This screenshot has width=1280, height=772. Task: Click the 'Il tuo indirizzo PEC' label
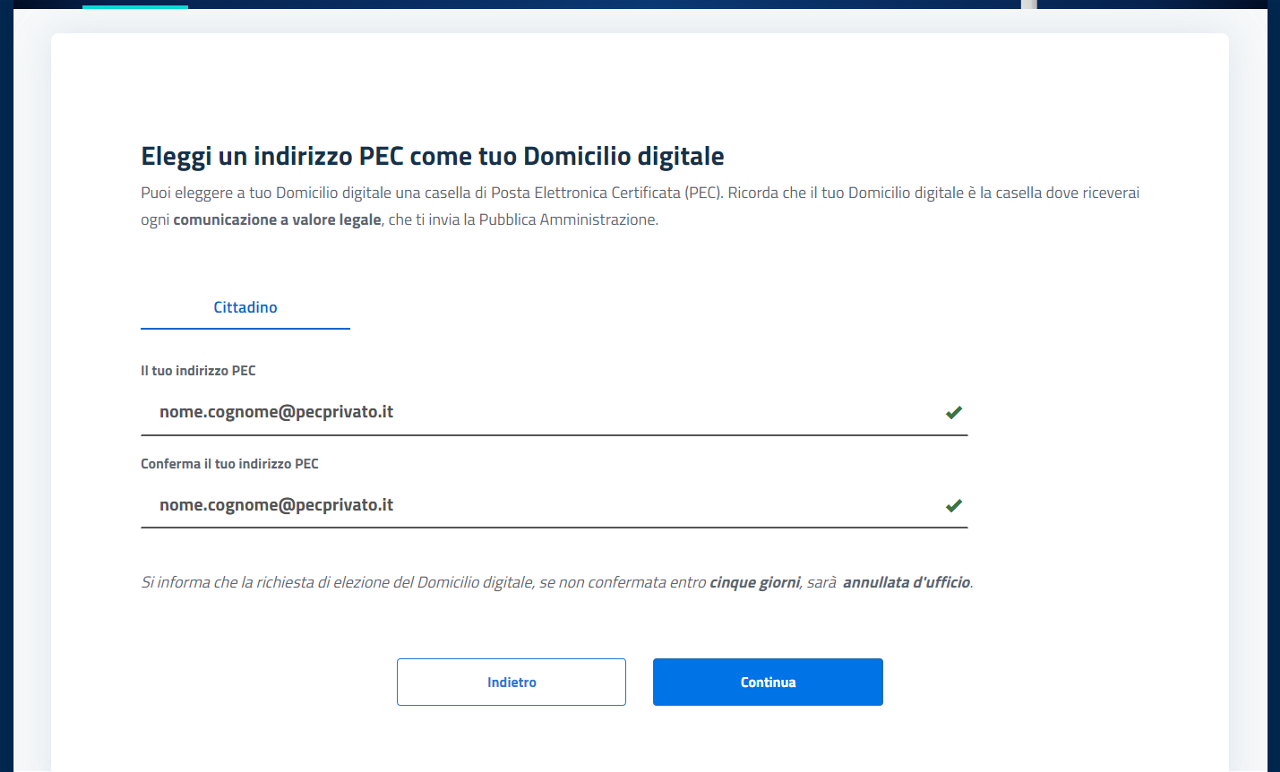tap(198, 371)
